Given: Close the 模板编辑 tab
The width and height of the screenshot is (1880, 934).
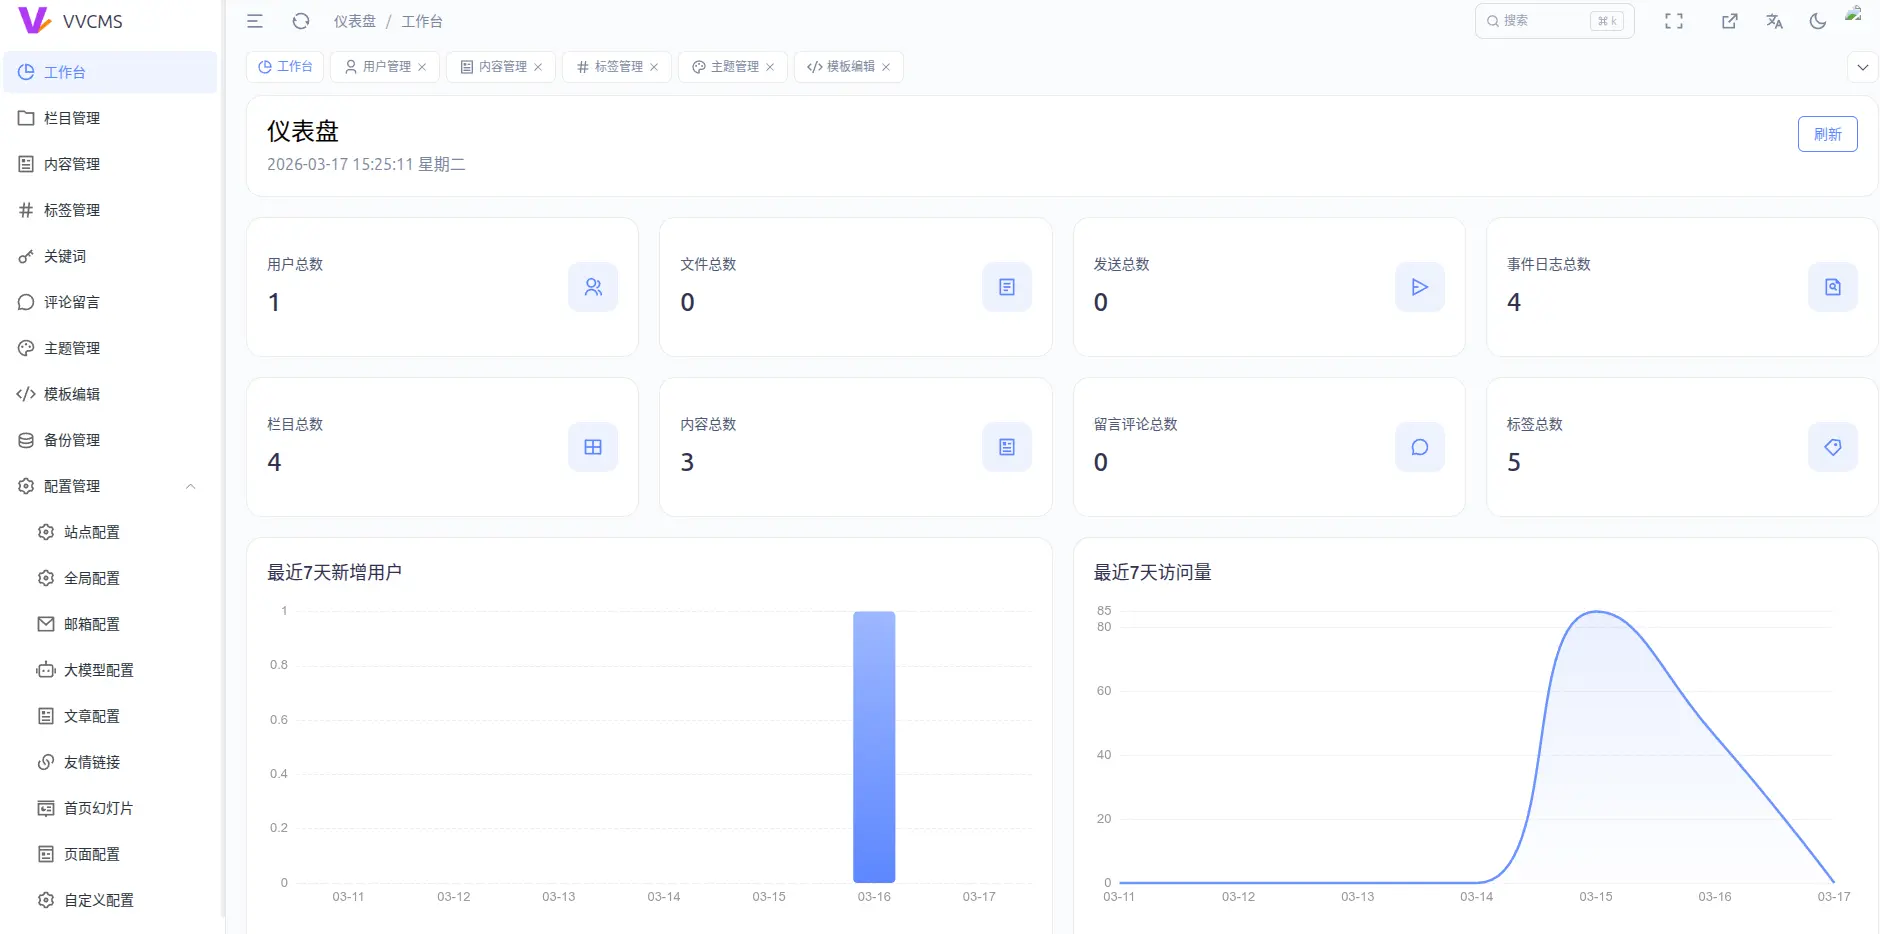Looking at the screenshot, I should 886,67.
